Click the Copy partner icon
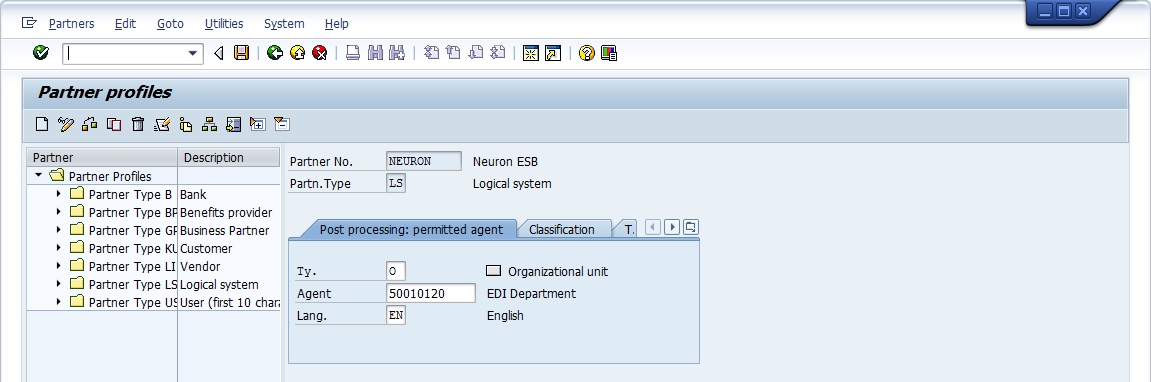1151x382 pixels. (x=114, y=124)
